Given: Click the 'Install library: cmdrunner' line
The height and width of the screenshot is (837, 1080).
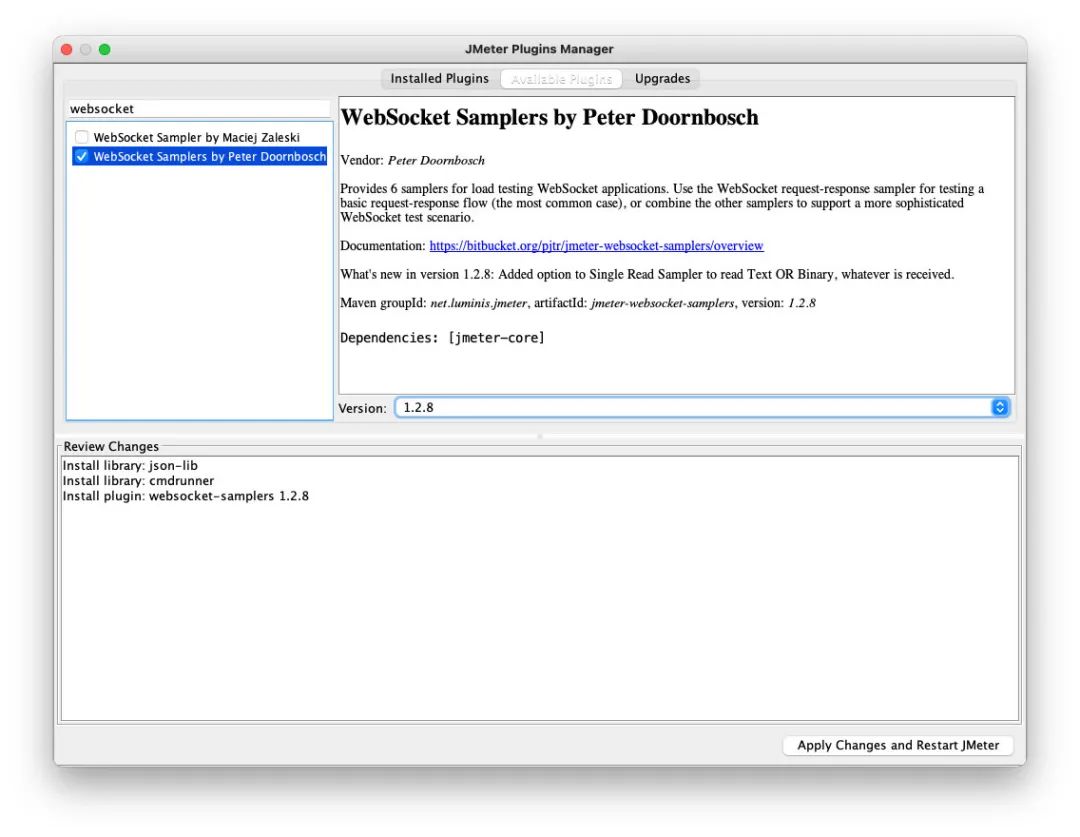Looking at the screenshot, I should pos(138,481).
